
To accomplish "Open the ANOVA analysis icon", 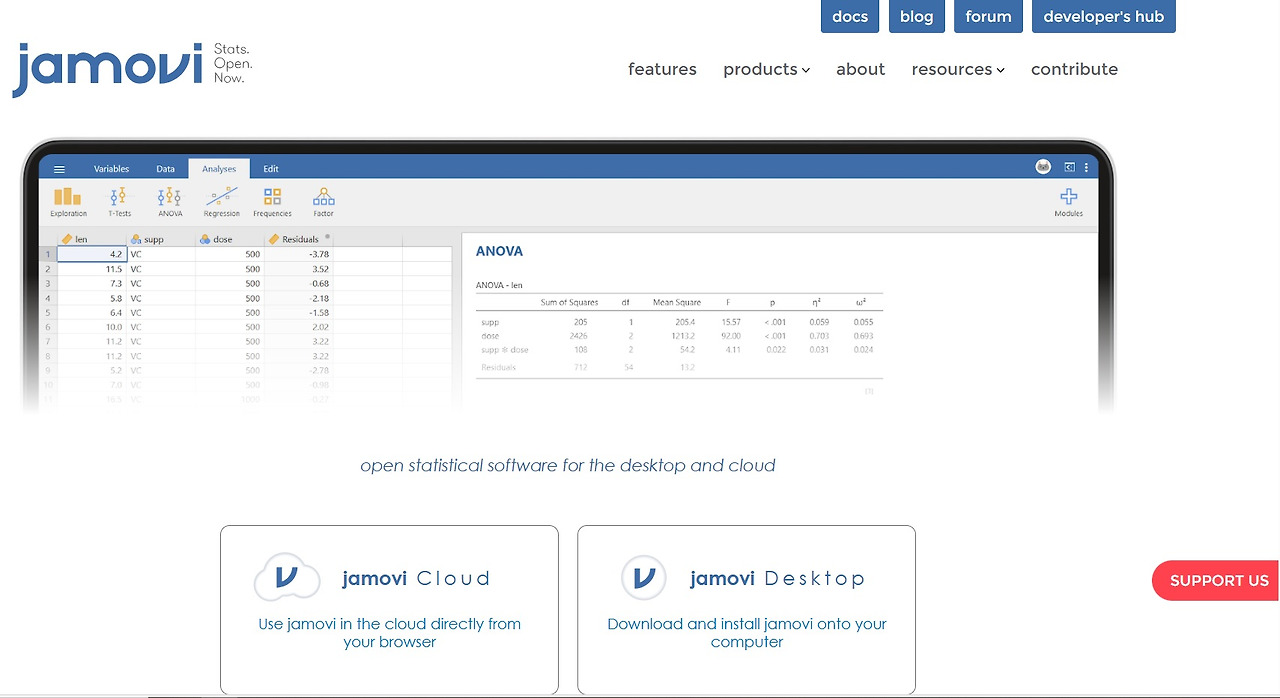I will (170, 202).
